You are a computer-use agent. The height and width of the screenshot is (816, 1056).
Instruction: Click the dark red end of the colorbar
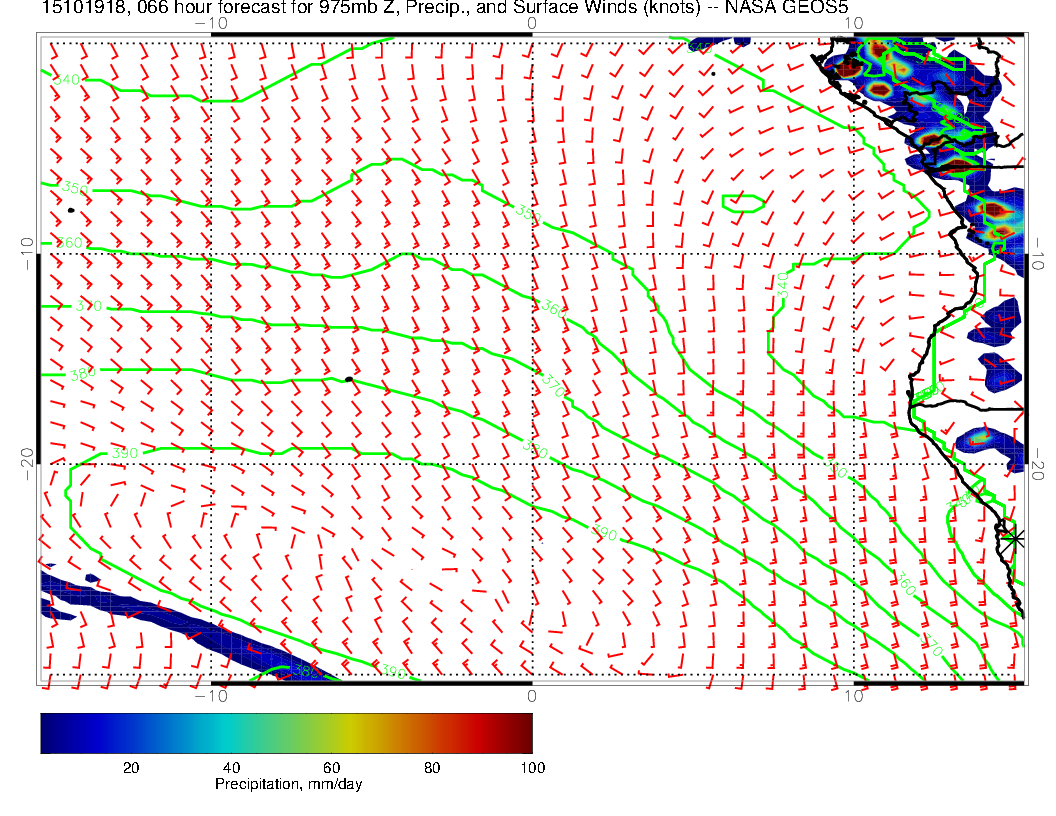coord(524,733)
